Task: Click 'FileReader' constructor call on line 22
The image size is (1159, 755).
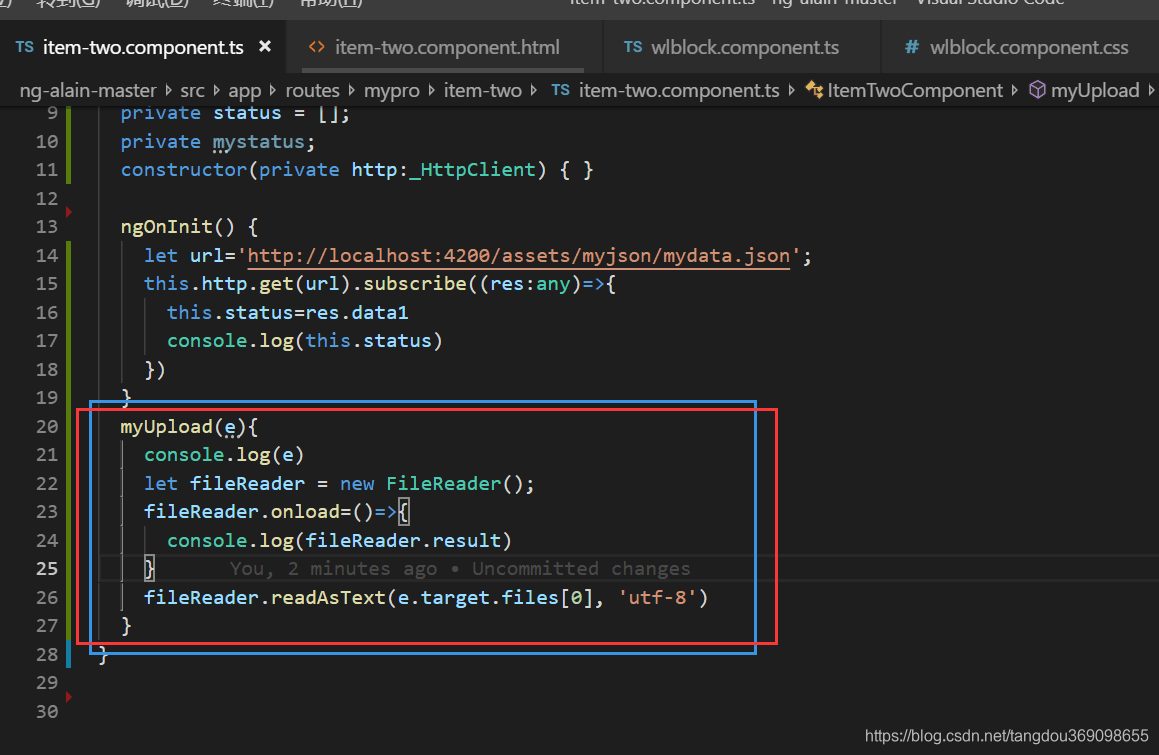Action: (x=443, y=483)
